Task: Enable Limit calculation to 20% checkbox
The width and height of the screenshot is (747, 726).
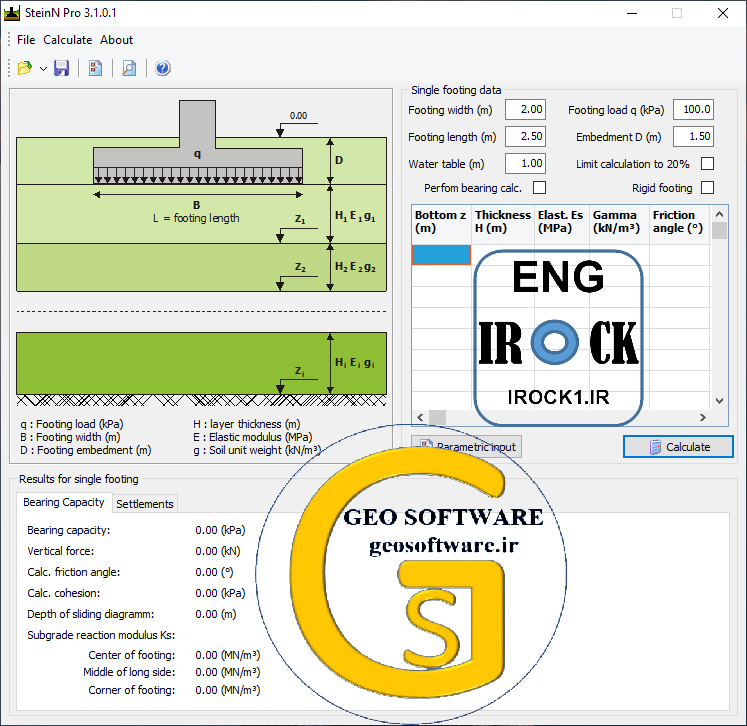Action: pyautogui.click(x=707, y=164)
